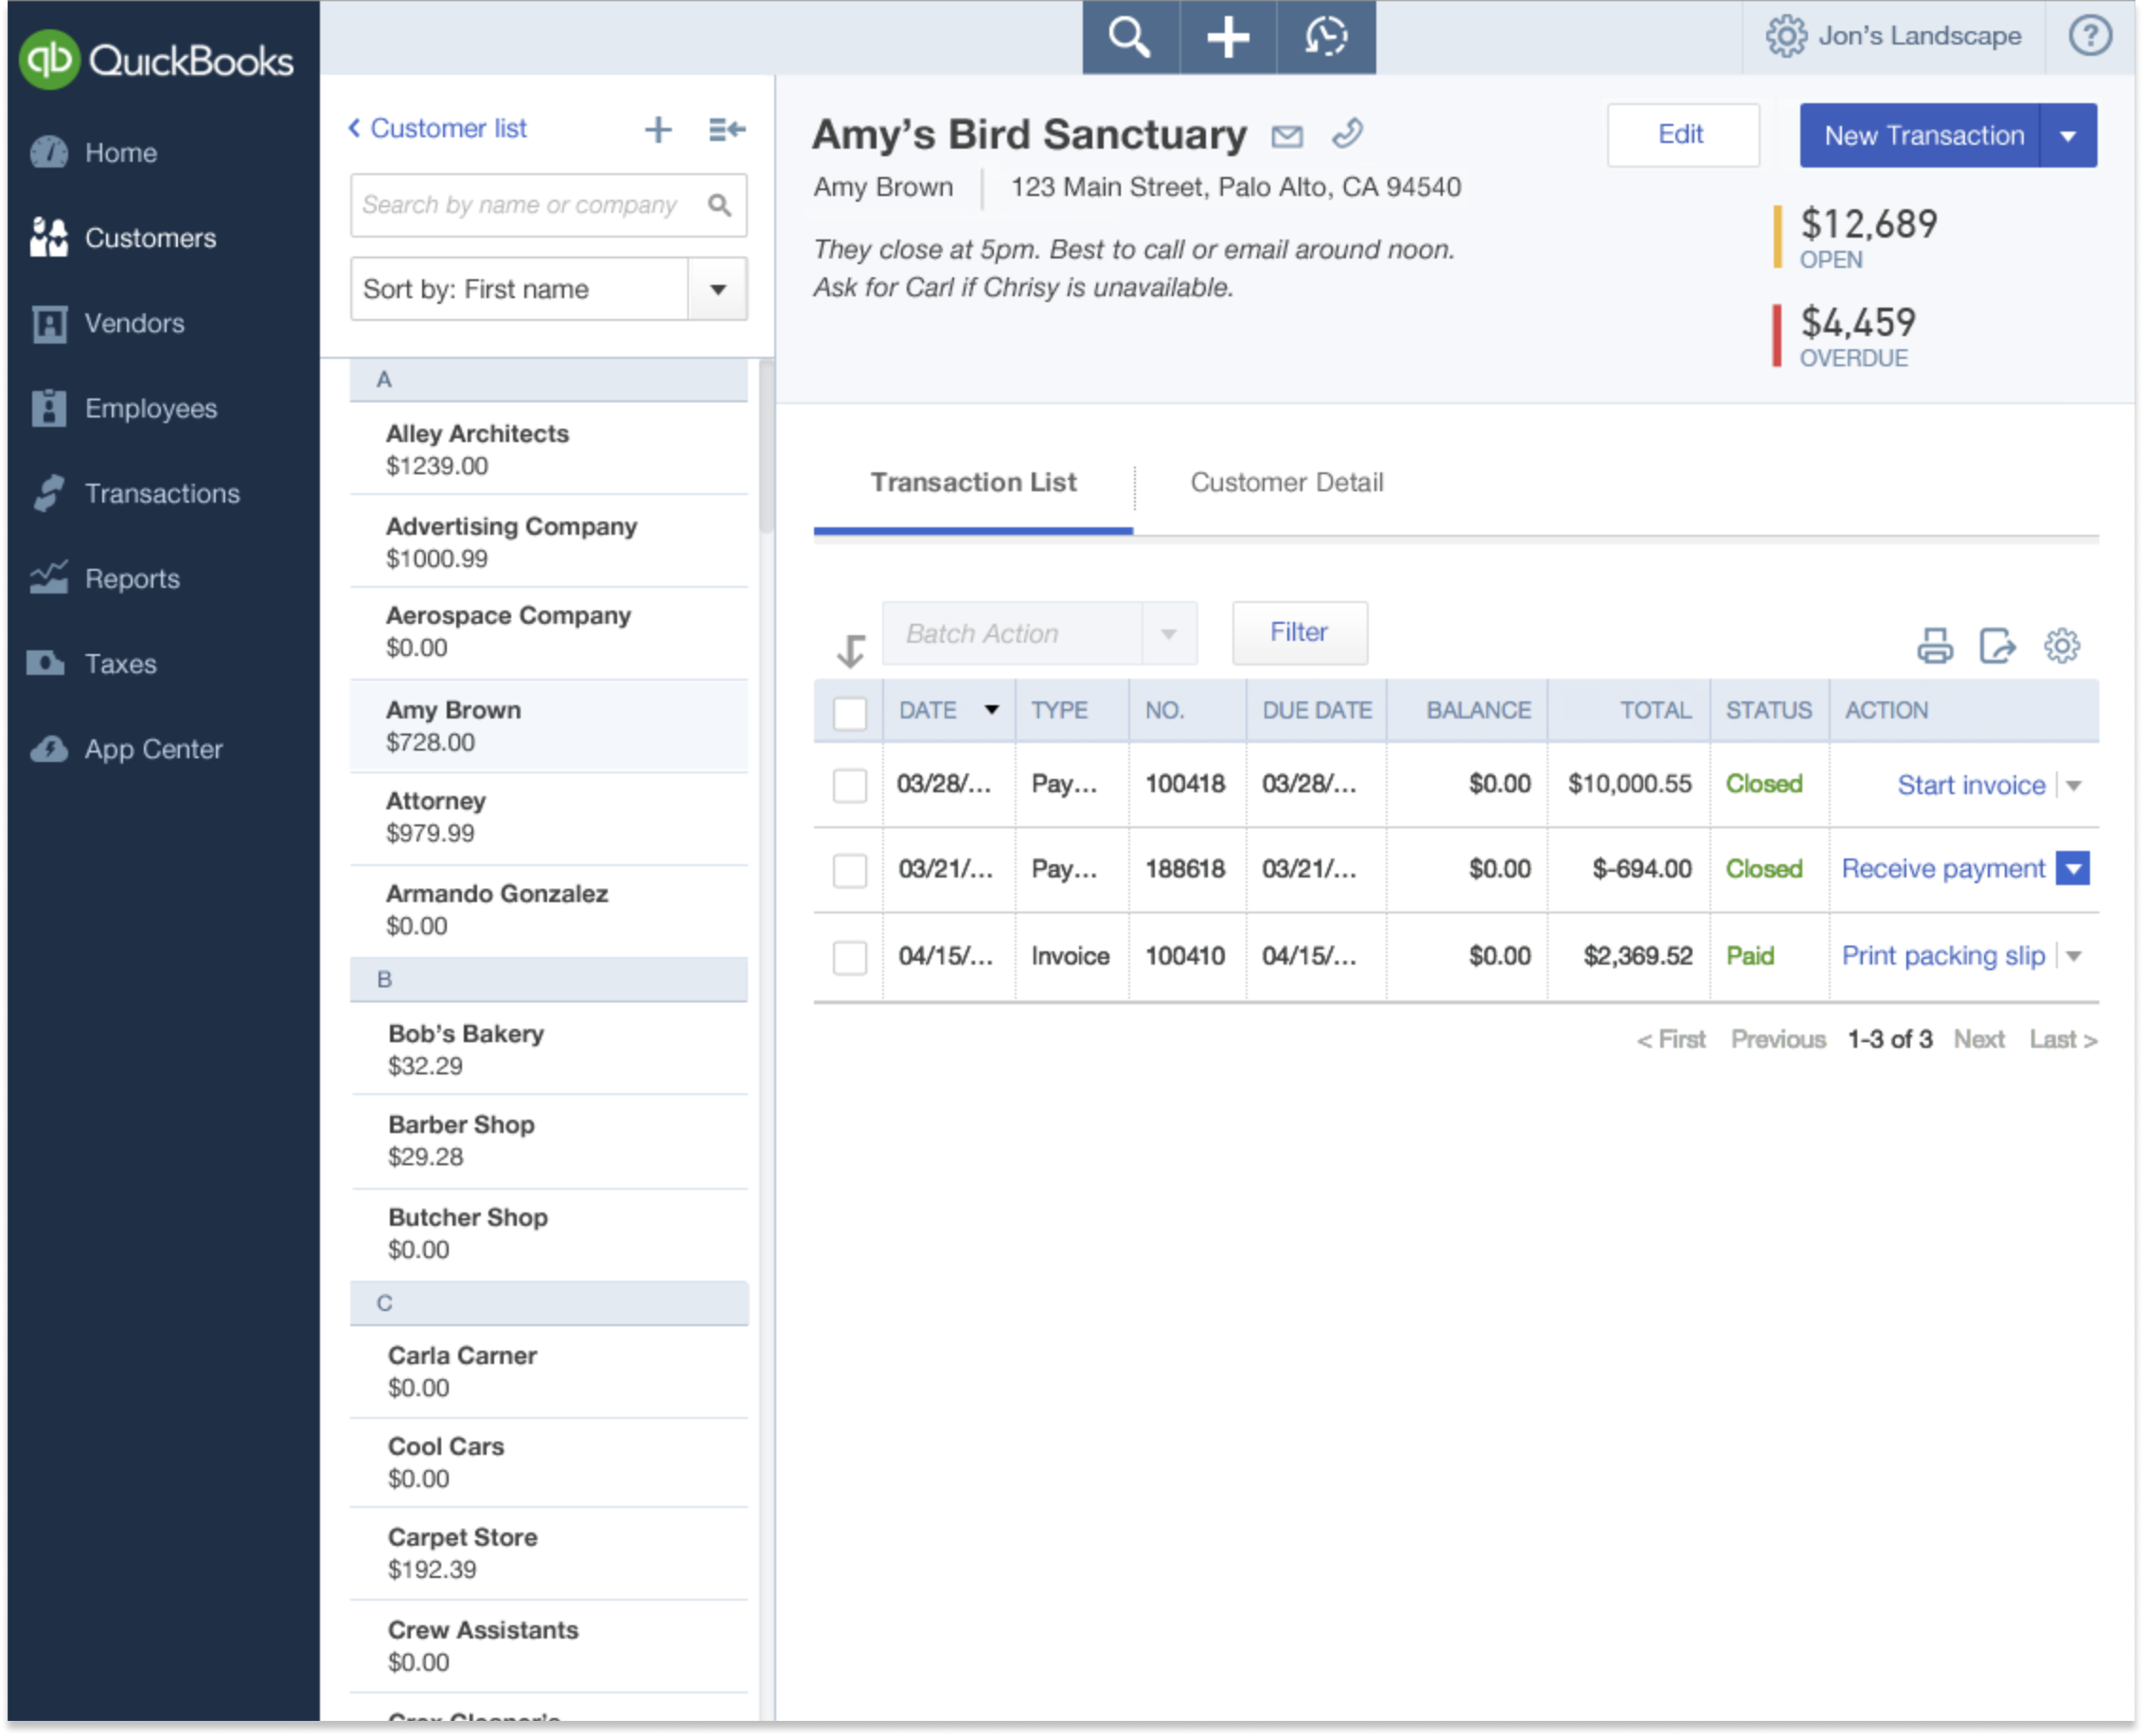The image size is (2143, 1736).
Task: Open Reports in the left navigation
Action: [x=132, y=579]
